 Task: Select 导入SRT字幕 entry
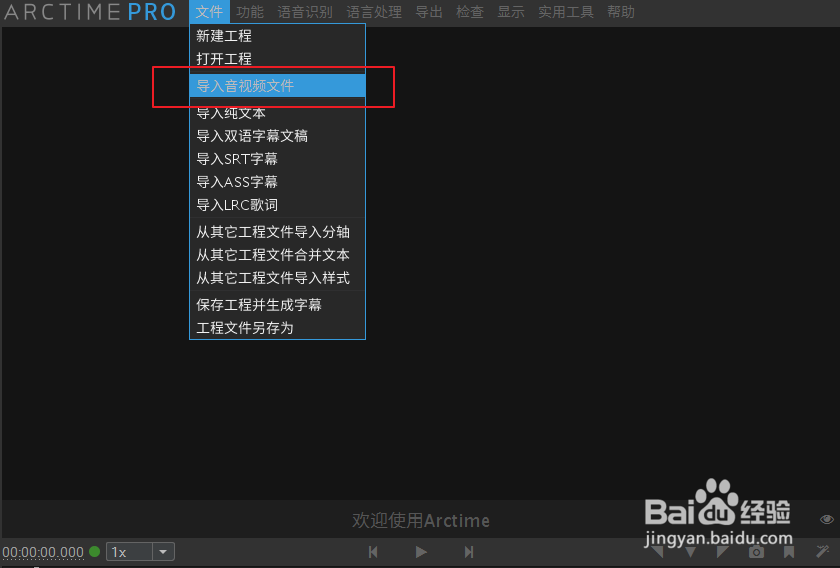pos(278,159)
